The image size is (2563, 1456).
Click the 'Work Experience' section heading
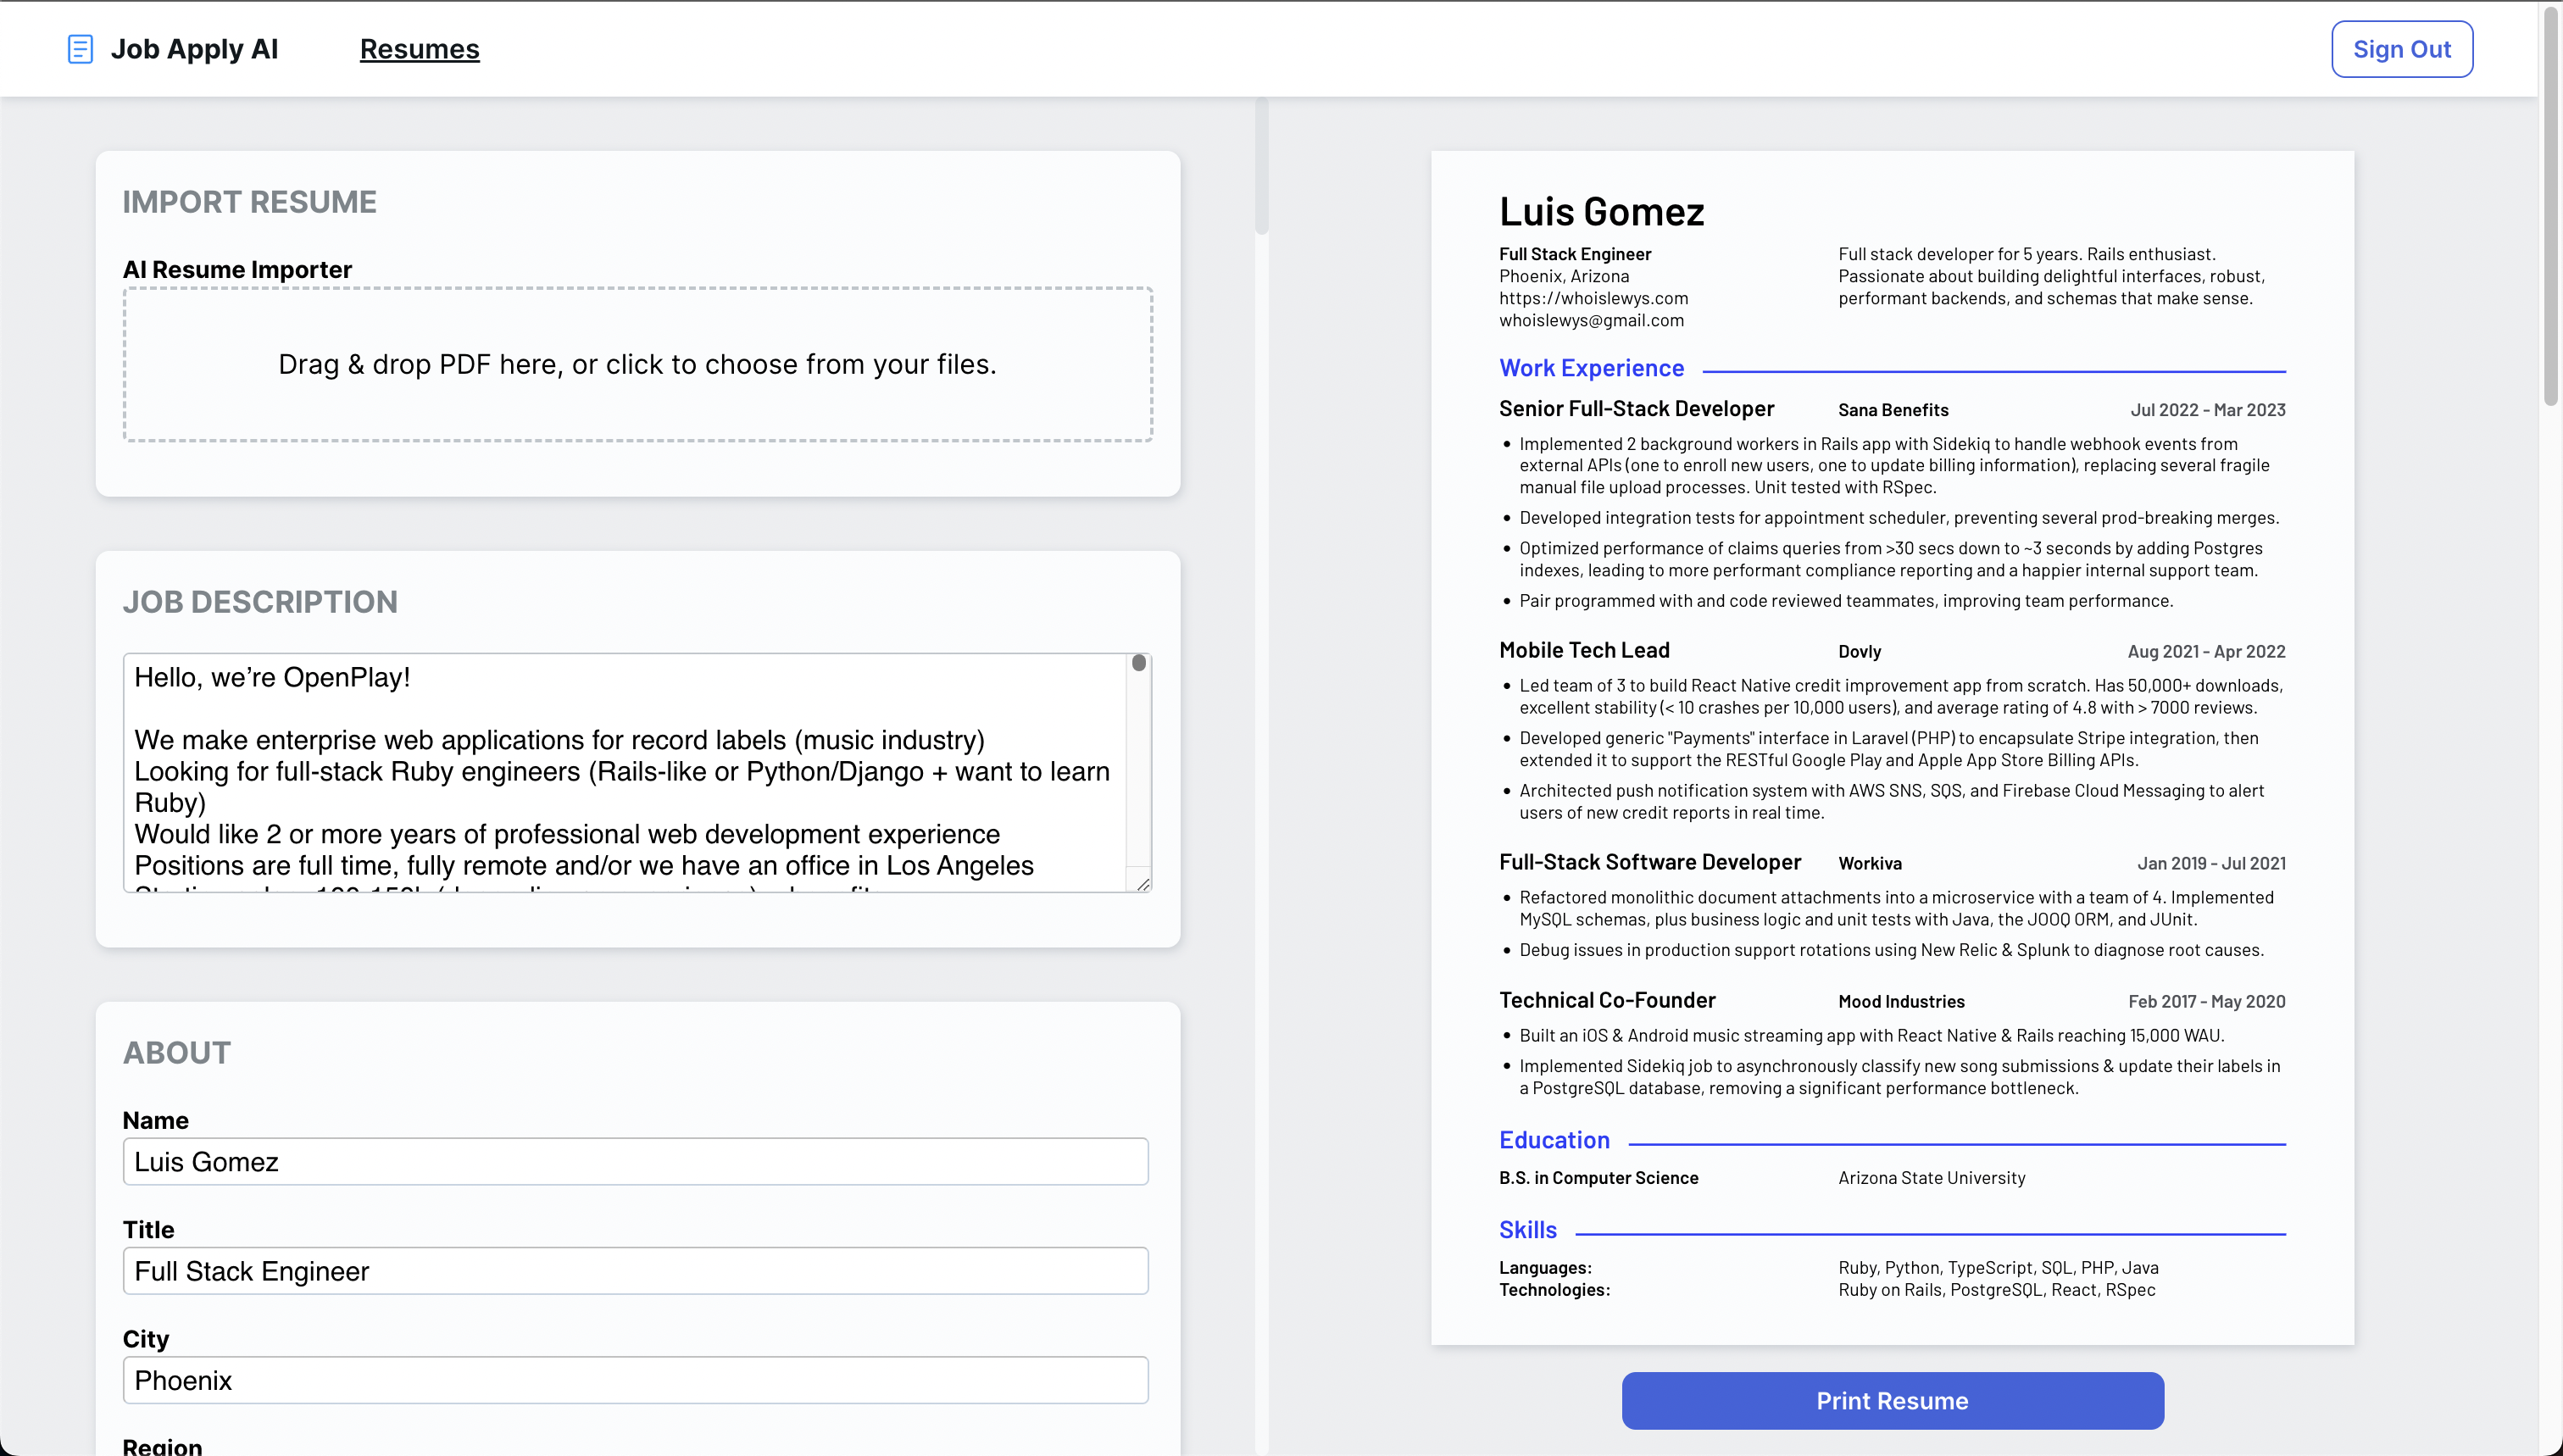point(1591,368)
